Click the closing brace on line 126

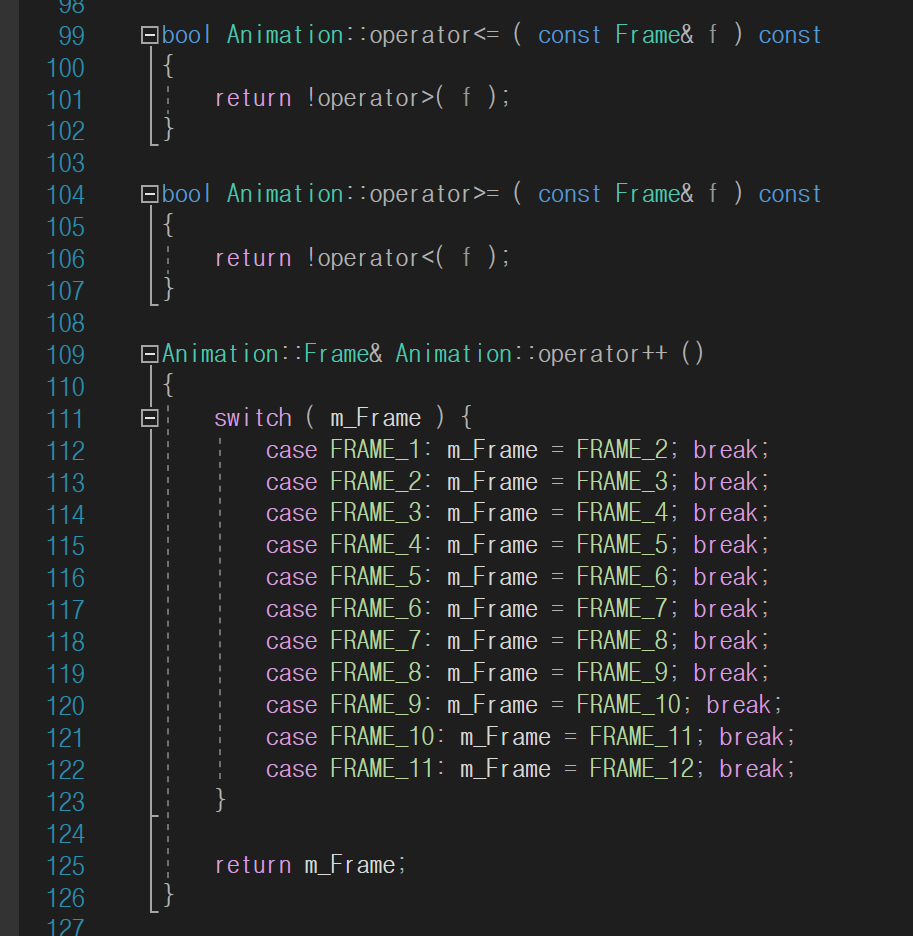168,895
